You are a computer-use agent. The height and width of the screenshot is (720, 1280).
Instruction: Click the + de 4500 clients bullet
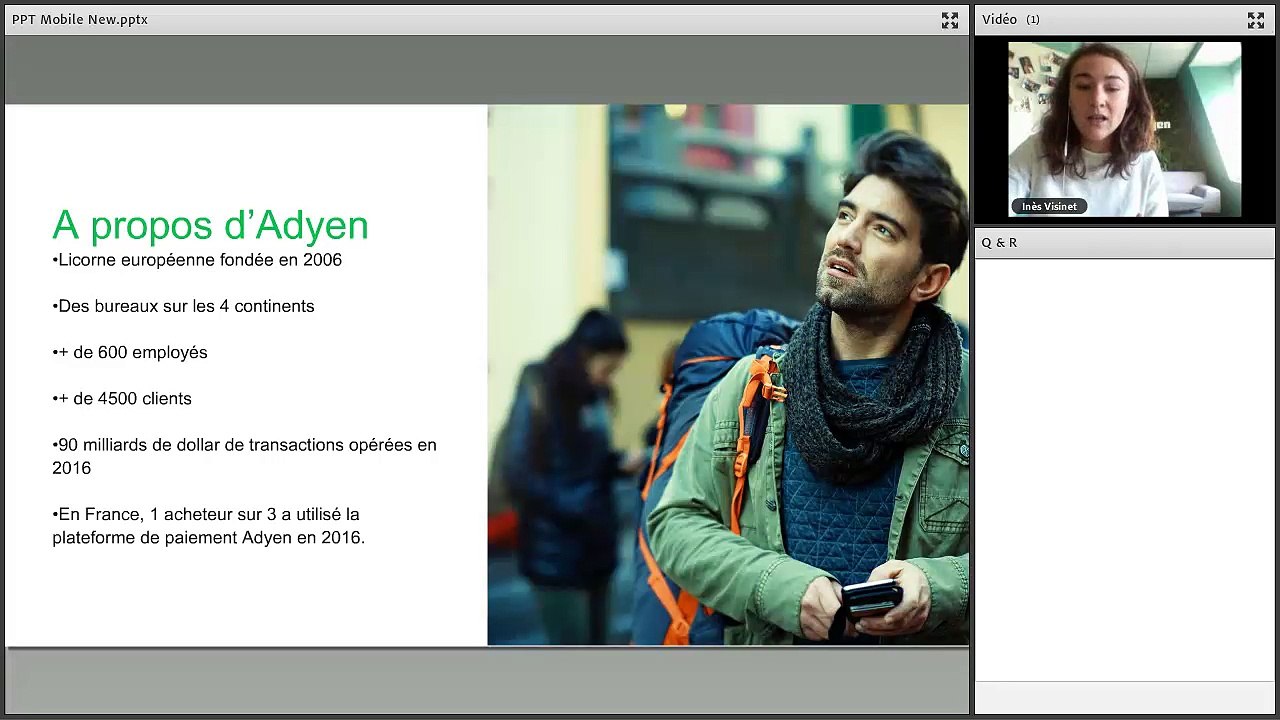click(x=122, y=398)
